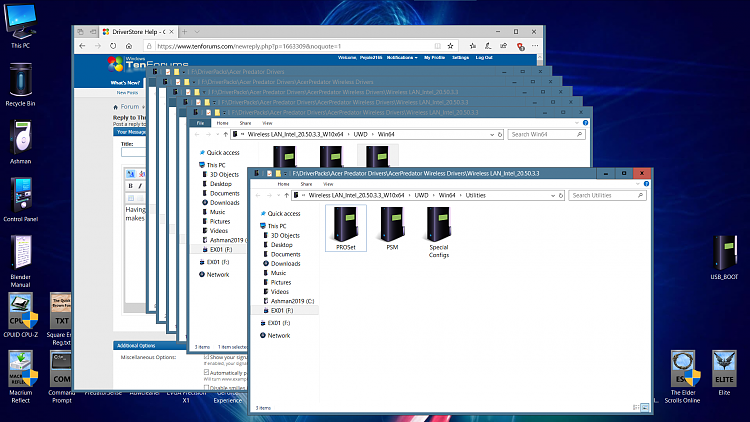Click What's New button on TenForums
This screenshot has width=750, height=422.
pos(125,82)
